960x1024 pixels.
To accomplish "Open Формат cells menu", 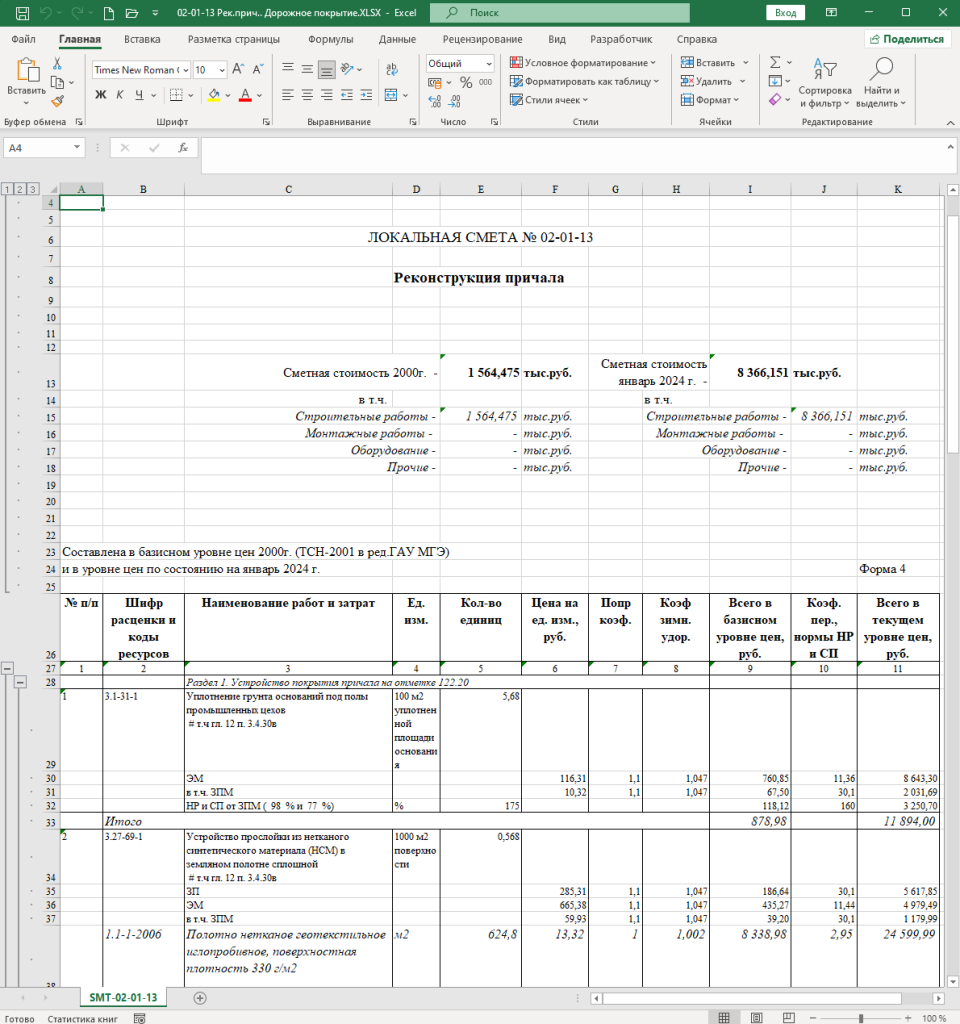I will coord(709,100).
